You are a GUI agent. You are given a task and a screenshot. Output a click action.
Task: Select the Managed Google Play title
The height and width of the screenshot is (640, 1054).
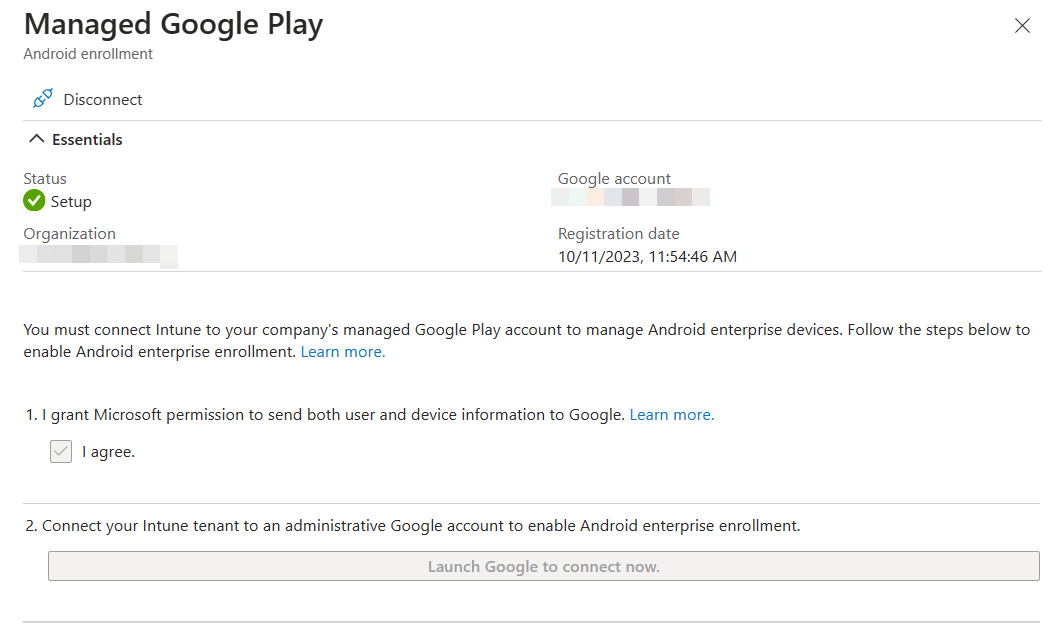click(x=172, y=23)
